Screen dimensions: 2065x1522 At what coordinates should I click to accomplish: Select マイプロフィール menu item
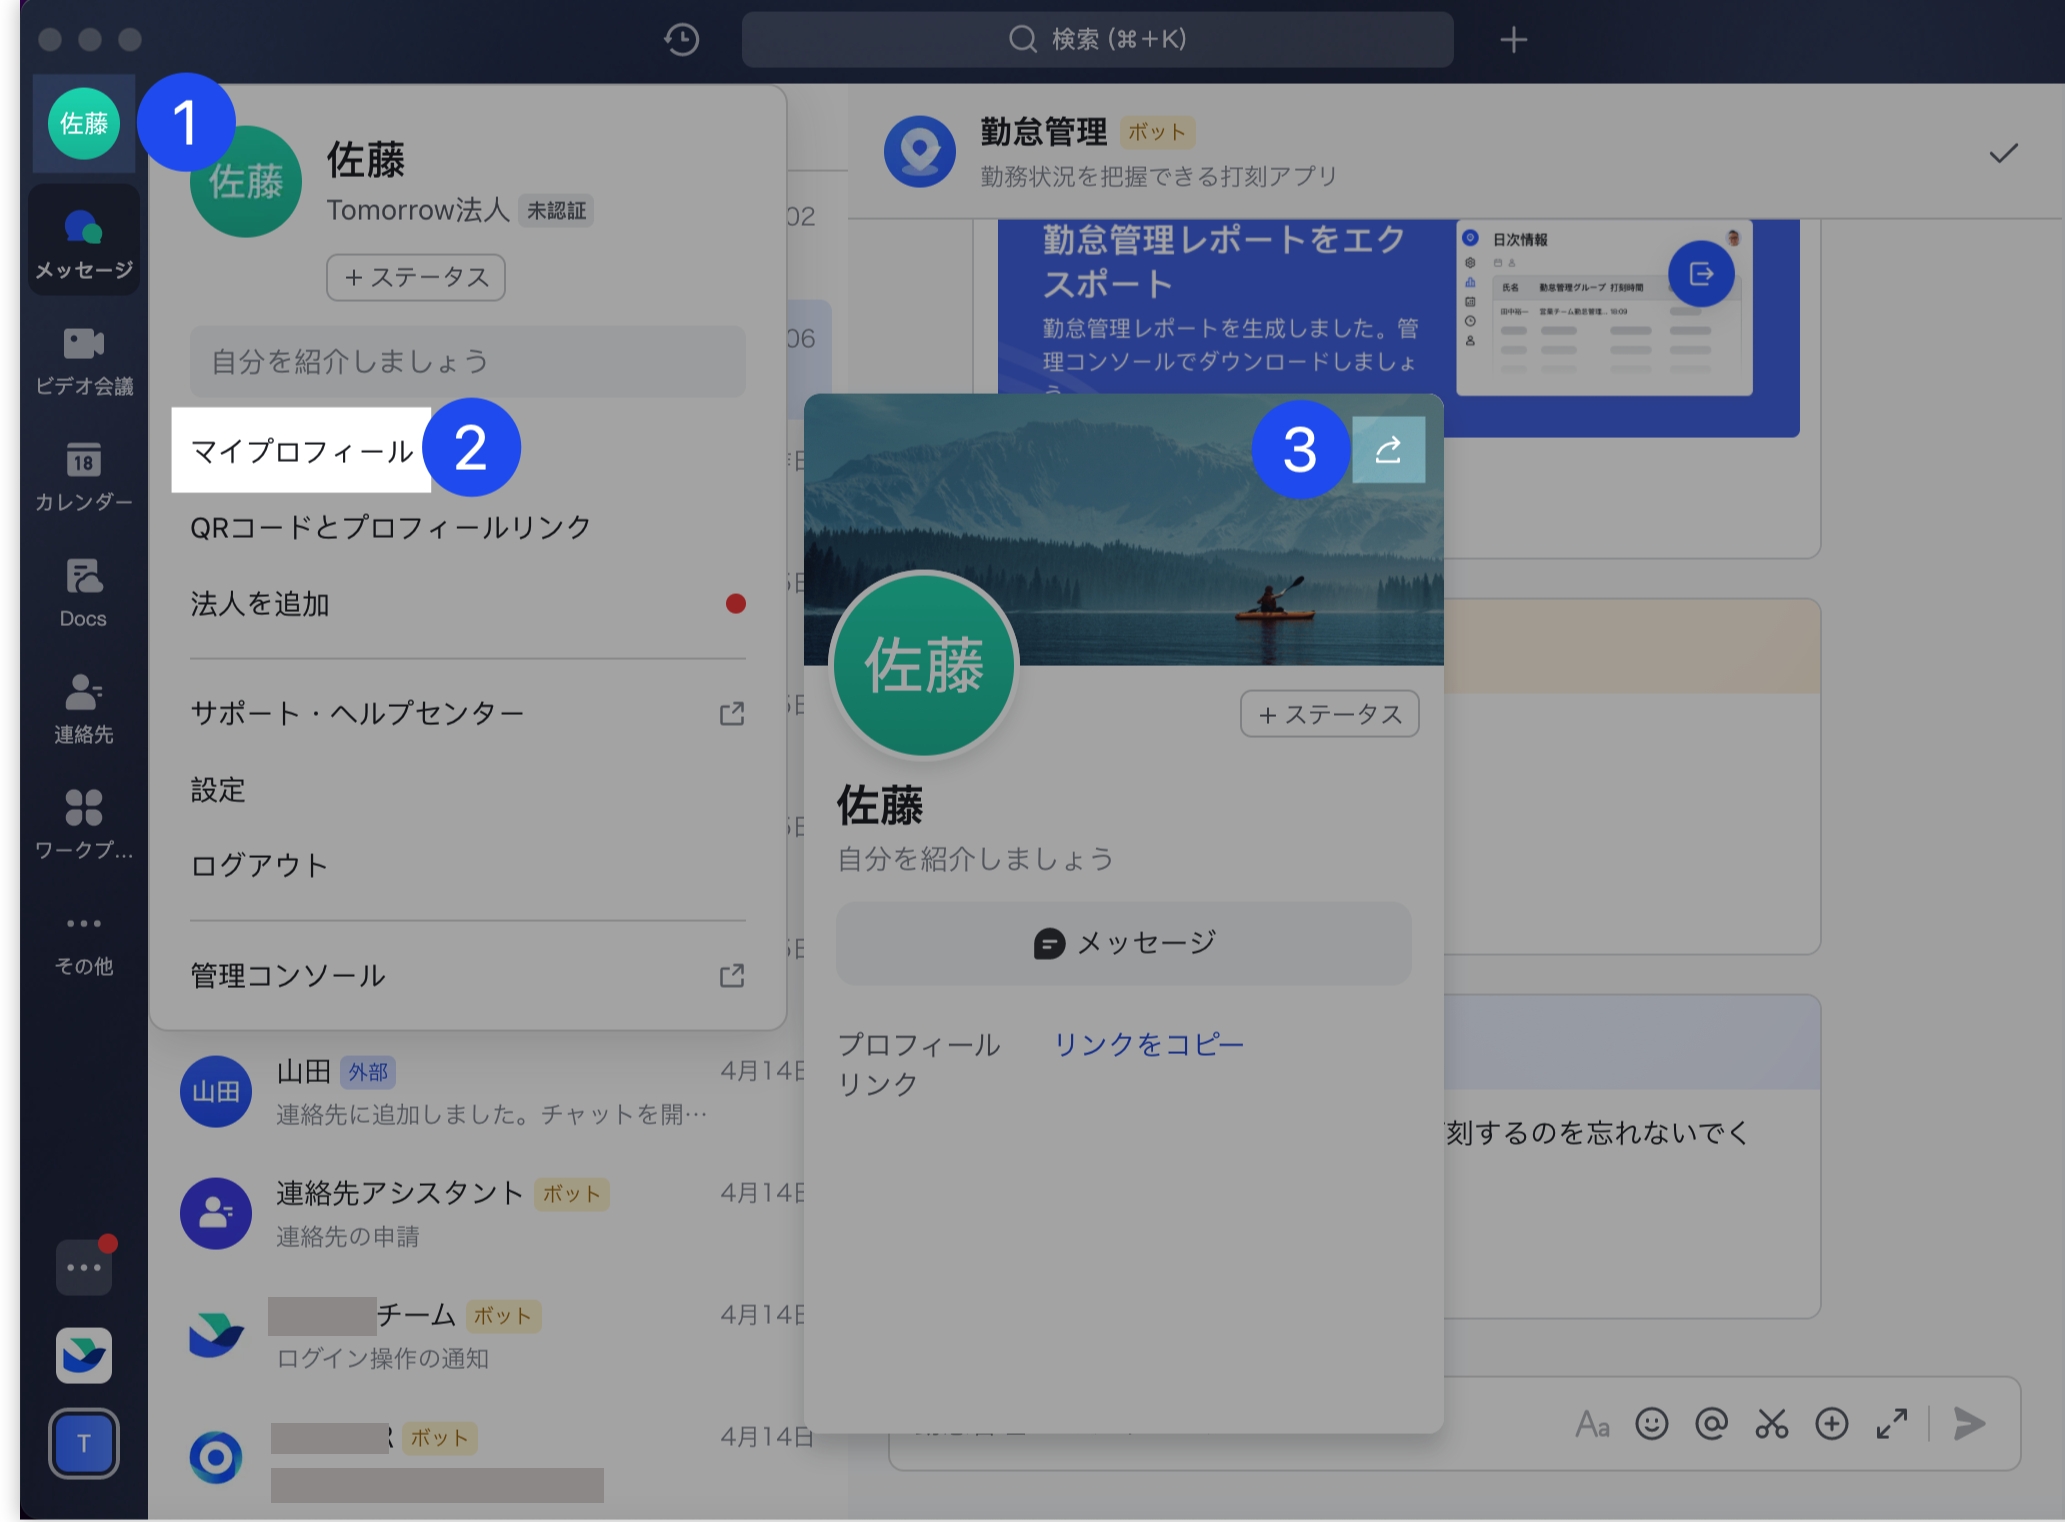coord(301,450)
